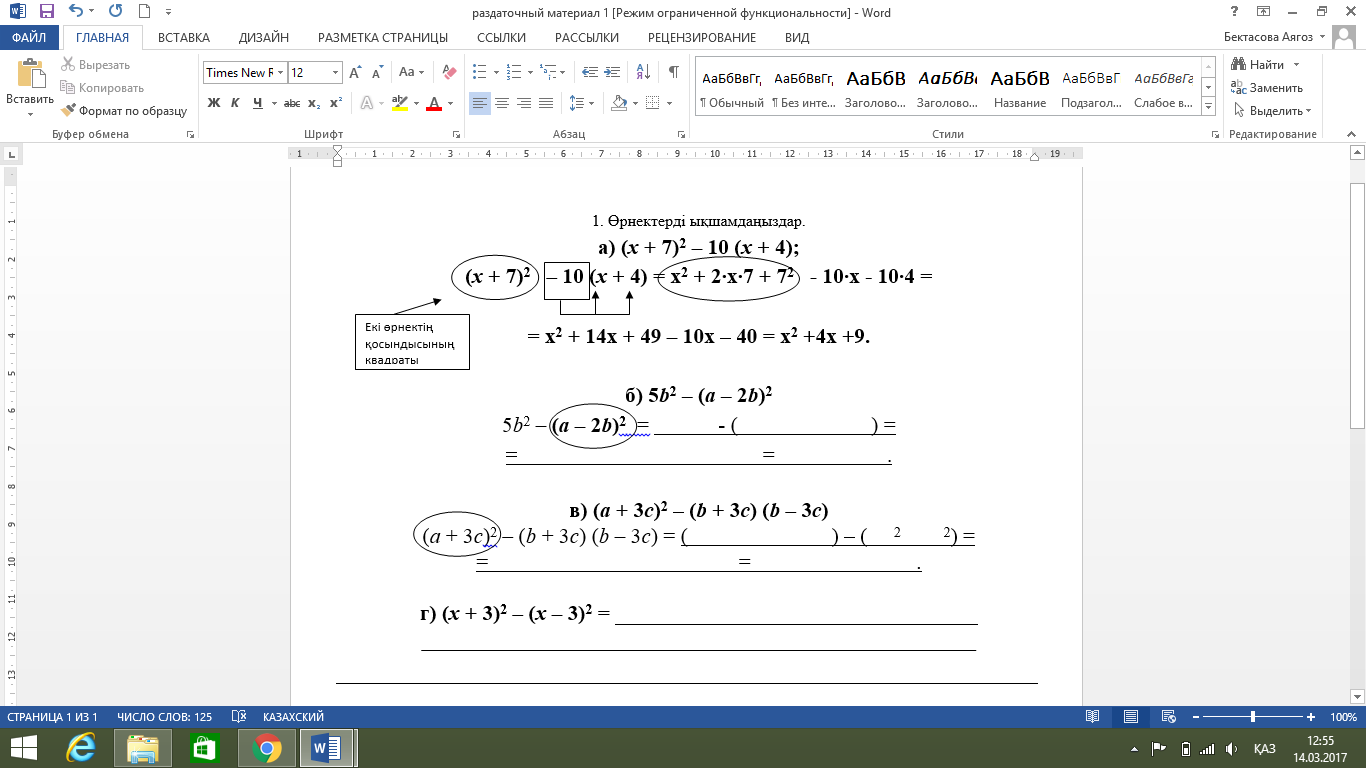Click the Windows Start button
1366x768 pixels.
pyautogui.click(x=24, y=748)
